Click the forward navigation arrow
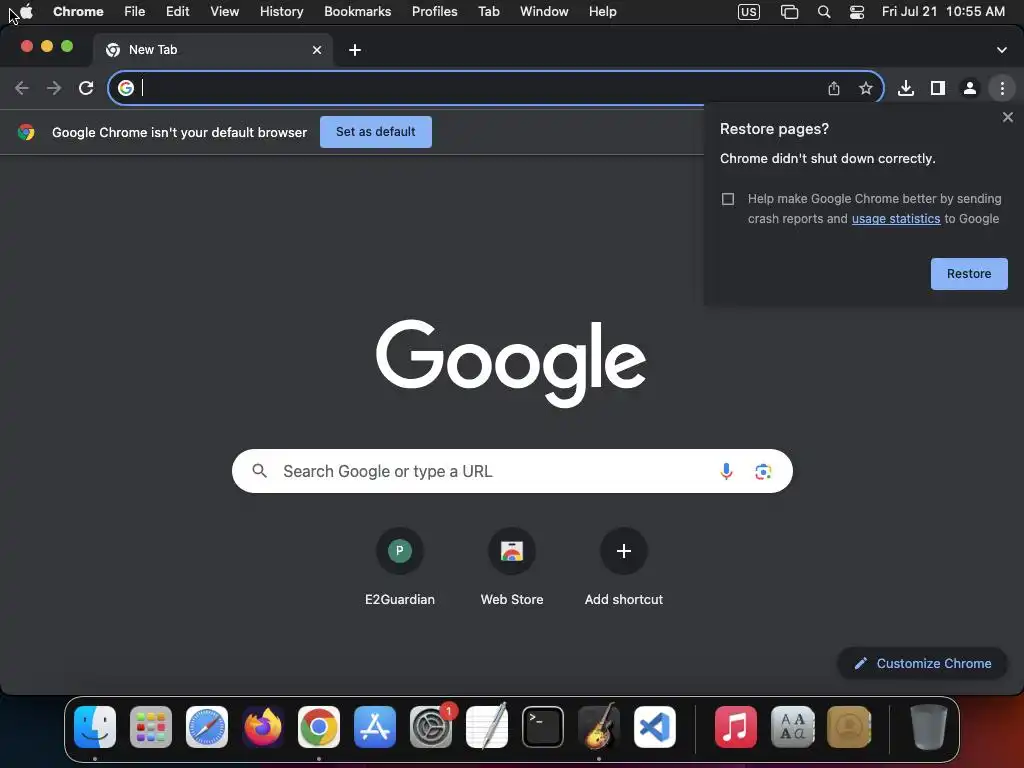 click(x=54, y=88)
